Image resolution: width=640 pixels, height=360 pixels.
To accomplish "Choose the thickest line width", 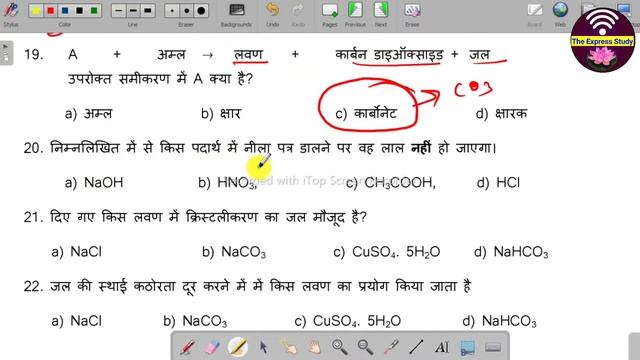I will [x=148, y=11].
